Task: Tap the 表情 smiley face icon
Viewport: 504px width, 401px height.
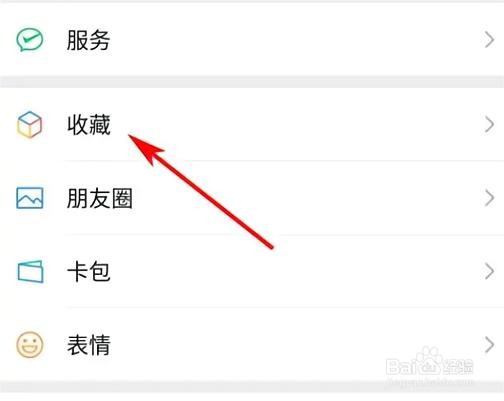Action: (x=30, y=345)
